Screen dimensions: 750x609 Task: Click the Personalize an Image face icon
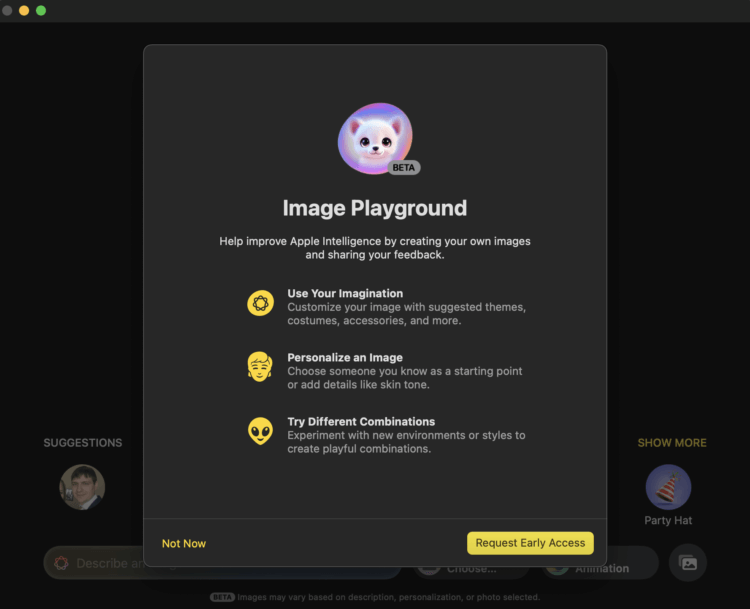pos(260,366)
